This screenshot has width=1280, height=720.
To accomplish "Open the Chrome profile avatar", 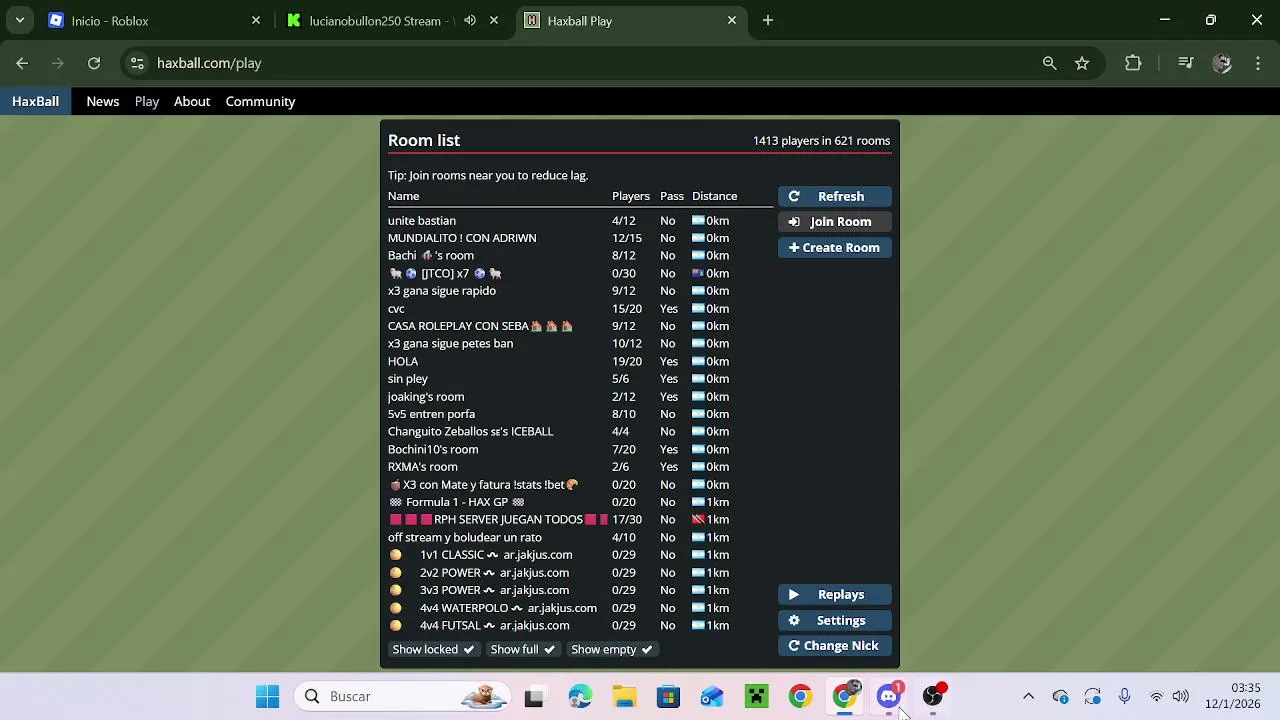I will coord(1222,63).
